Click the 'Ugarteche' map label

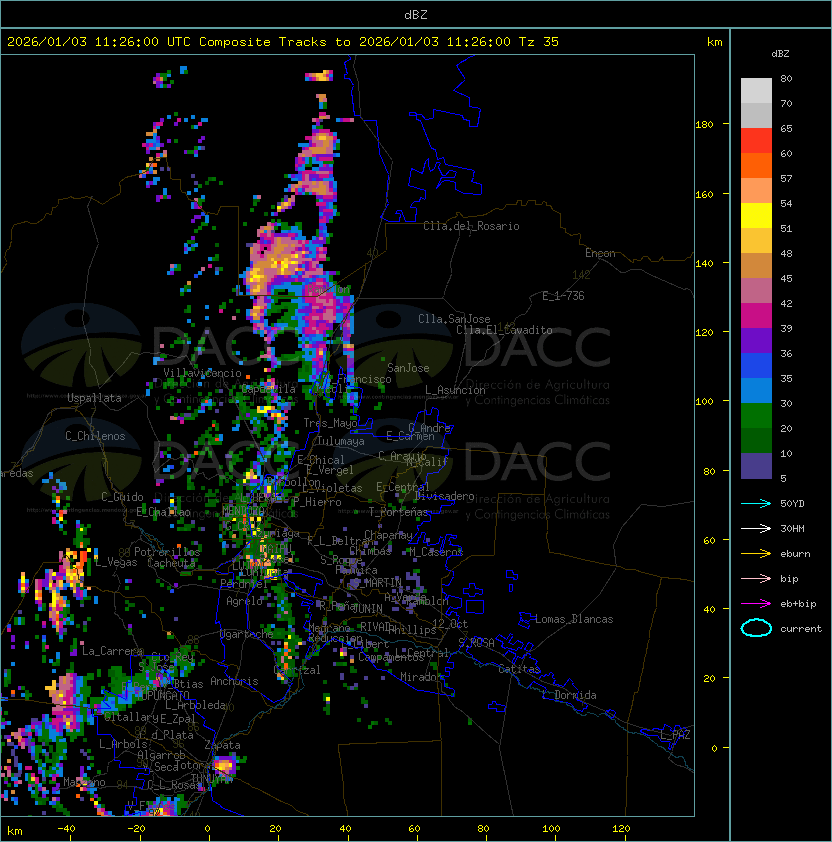pyautogui.click(x=247, y=634)
